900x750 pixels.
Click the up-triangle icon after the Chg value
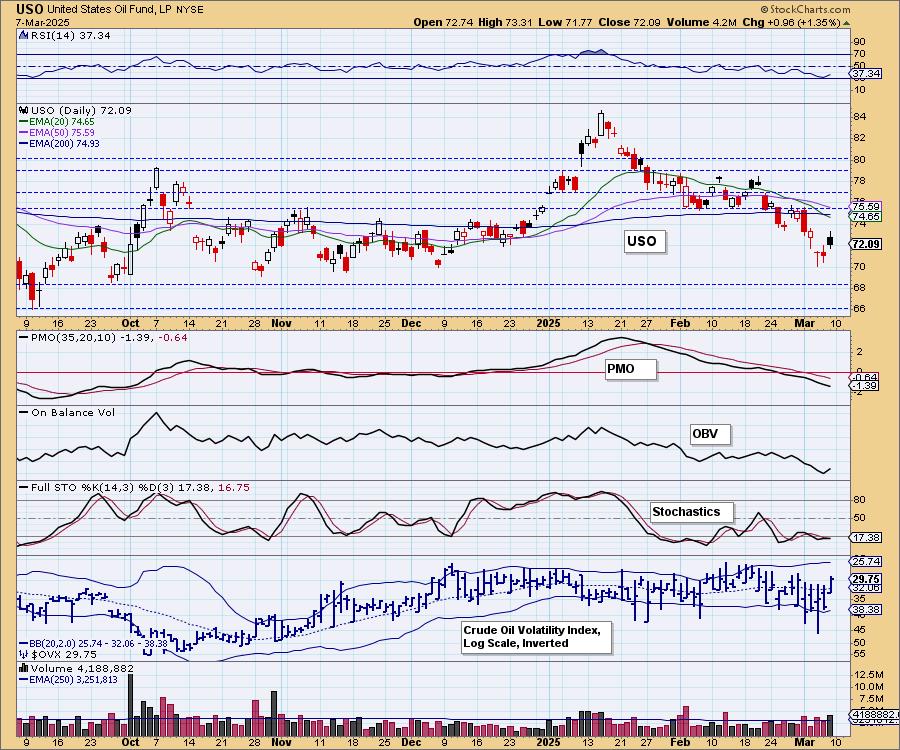coord(847,23)
